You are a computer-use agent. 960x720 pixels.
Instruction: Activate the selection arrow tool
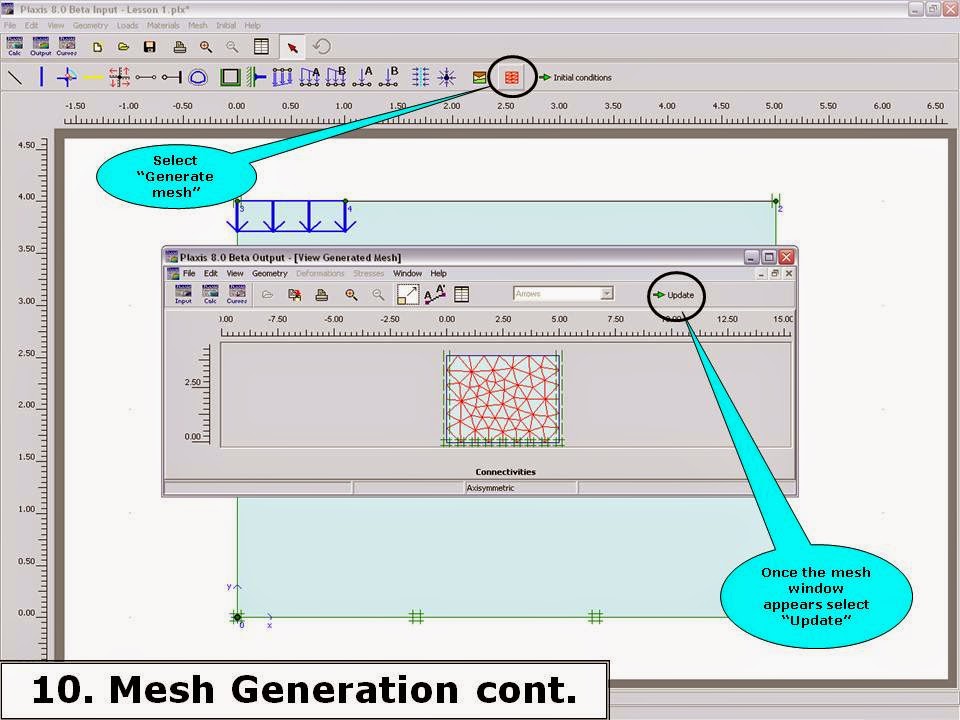[292, 45]
